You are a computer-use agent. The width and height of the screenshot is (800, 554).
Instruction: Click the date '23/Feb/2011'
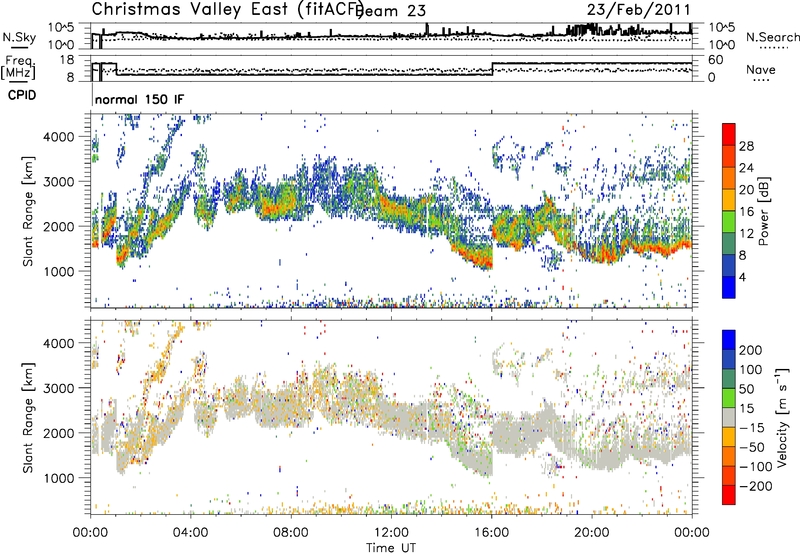click(638, 10)
